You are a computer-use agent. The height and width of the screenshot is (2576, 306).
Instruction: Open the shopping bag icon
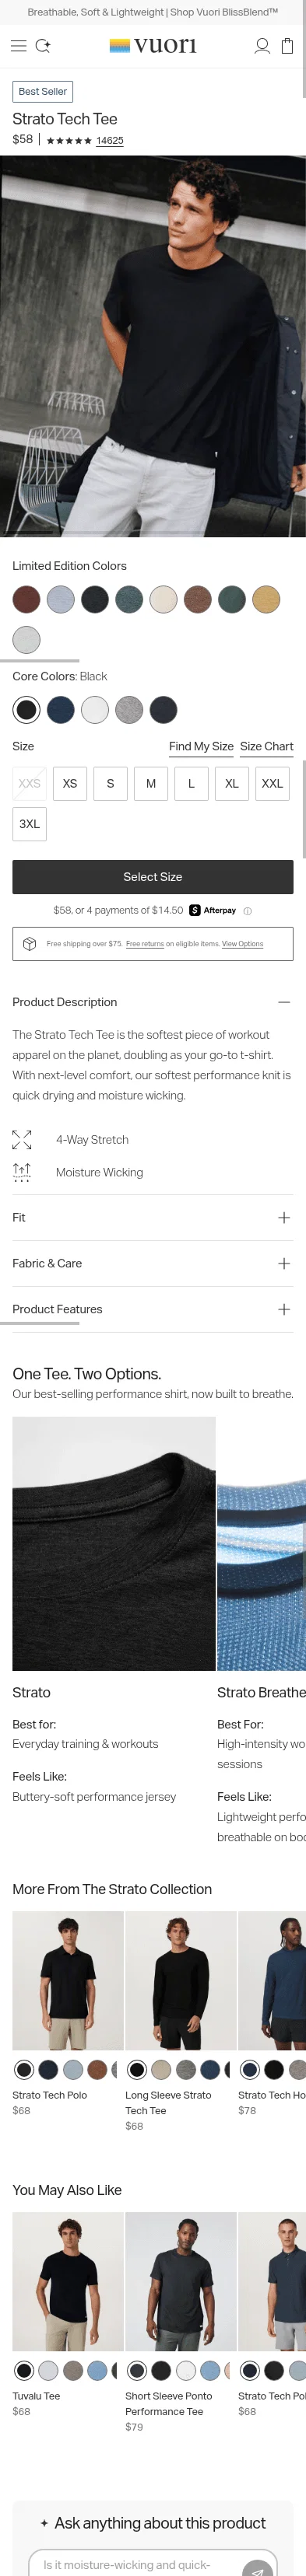287,46
